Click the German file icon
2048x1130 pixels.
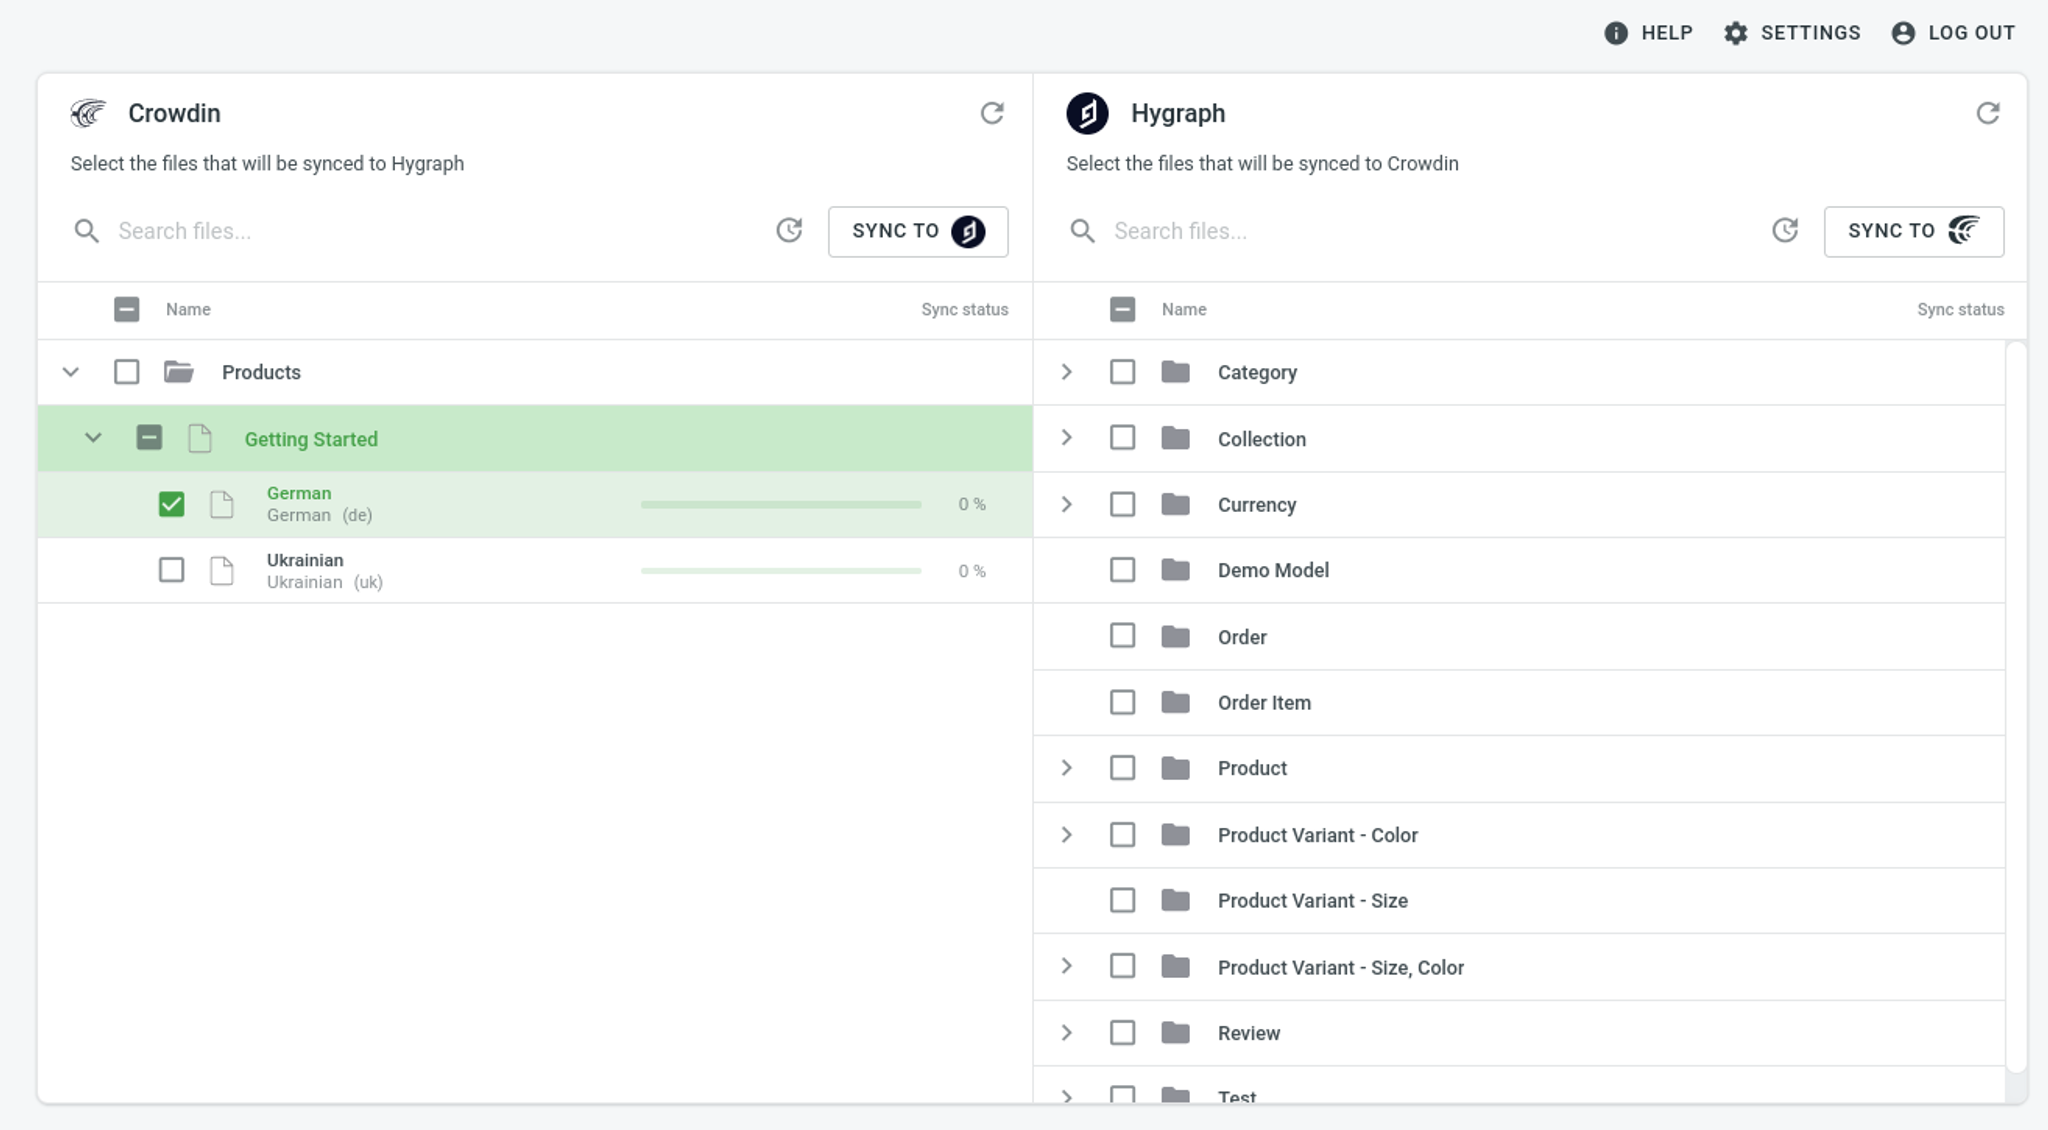[222, 504]
